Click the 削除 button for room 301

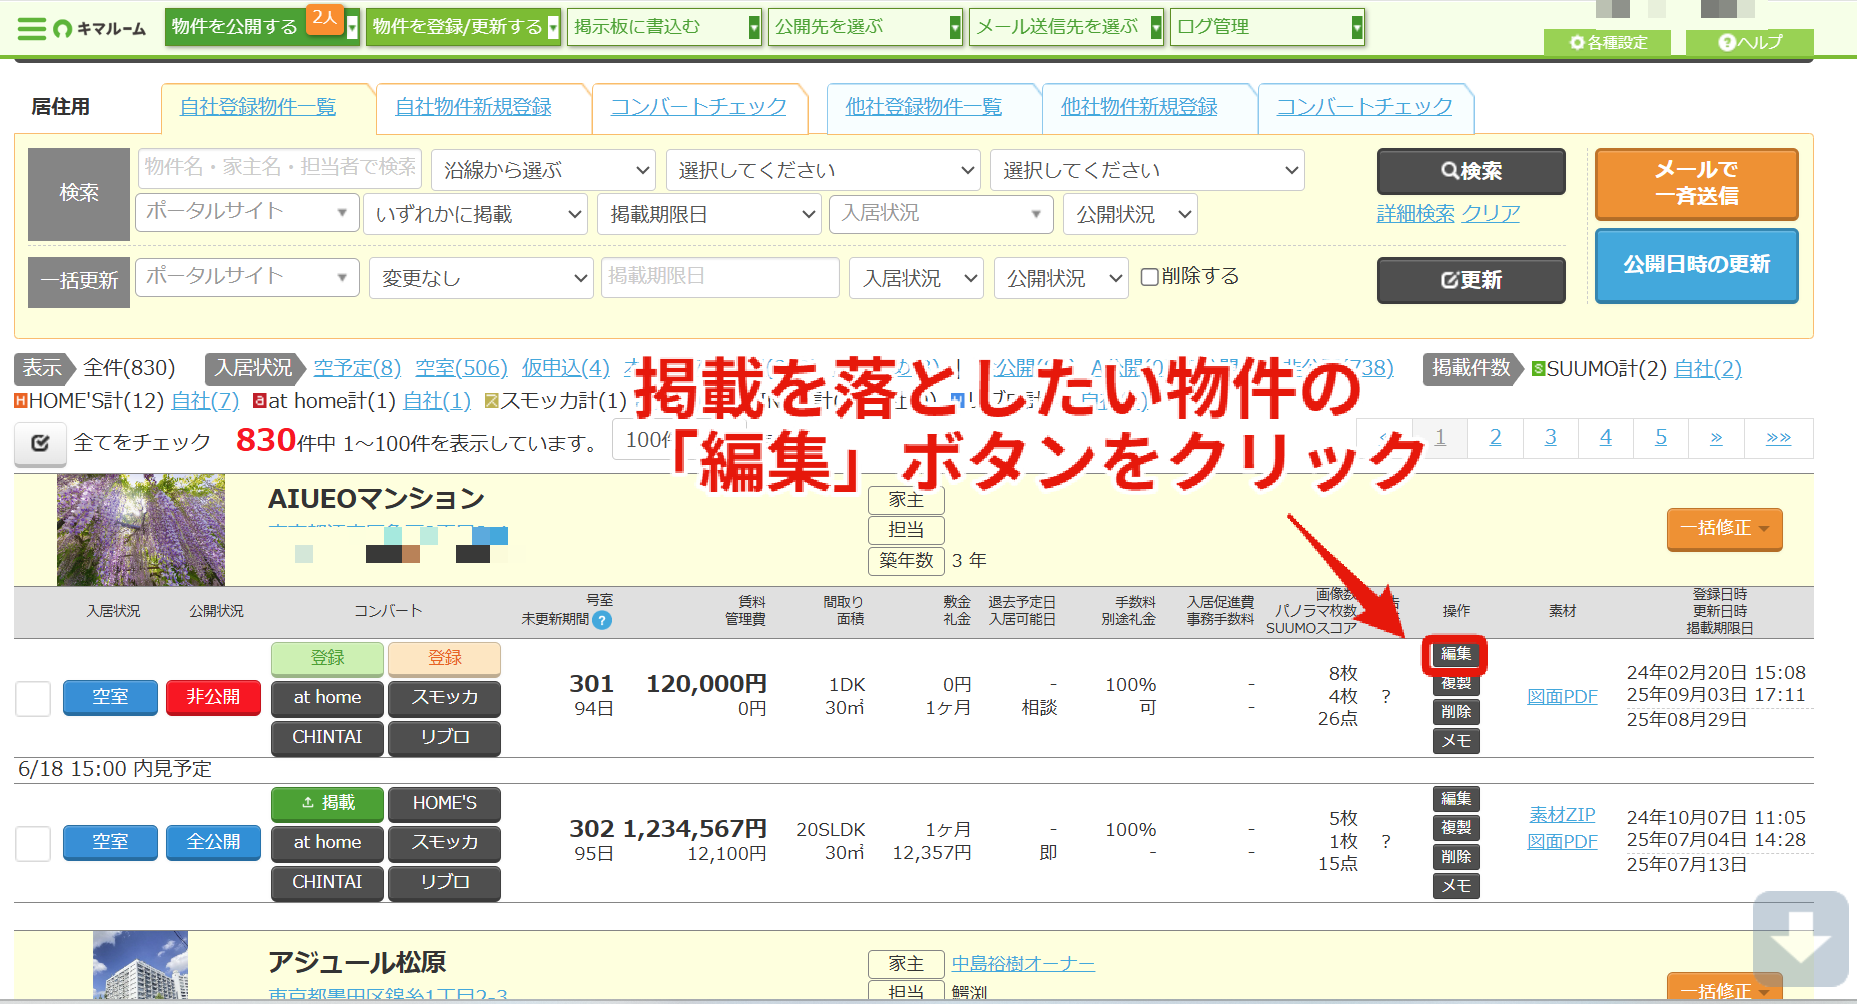coord(1456,712)
